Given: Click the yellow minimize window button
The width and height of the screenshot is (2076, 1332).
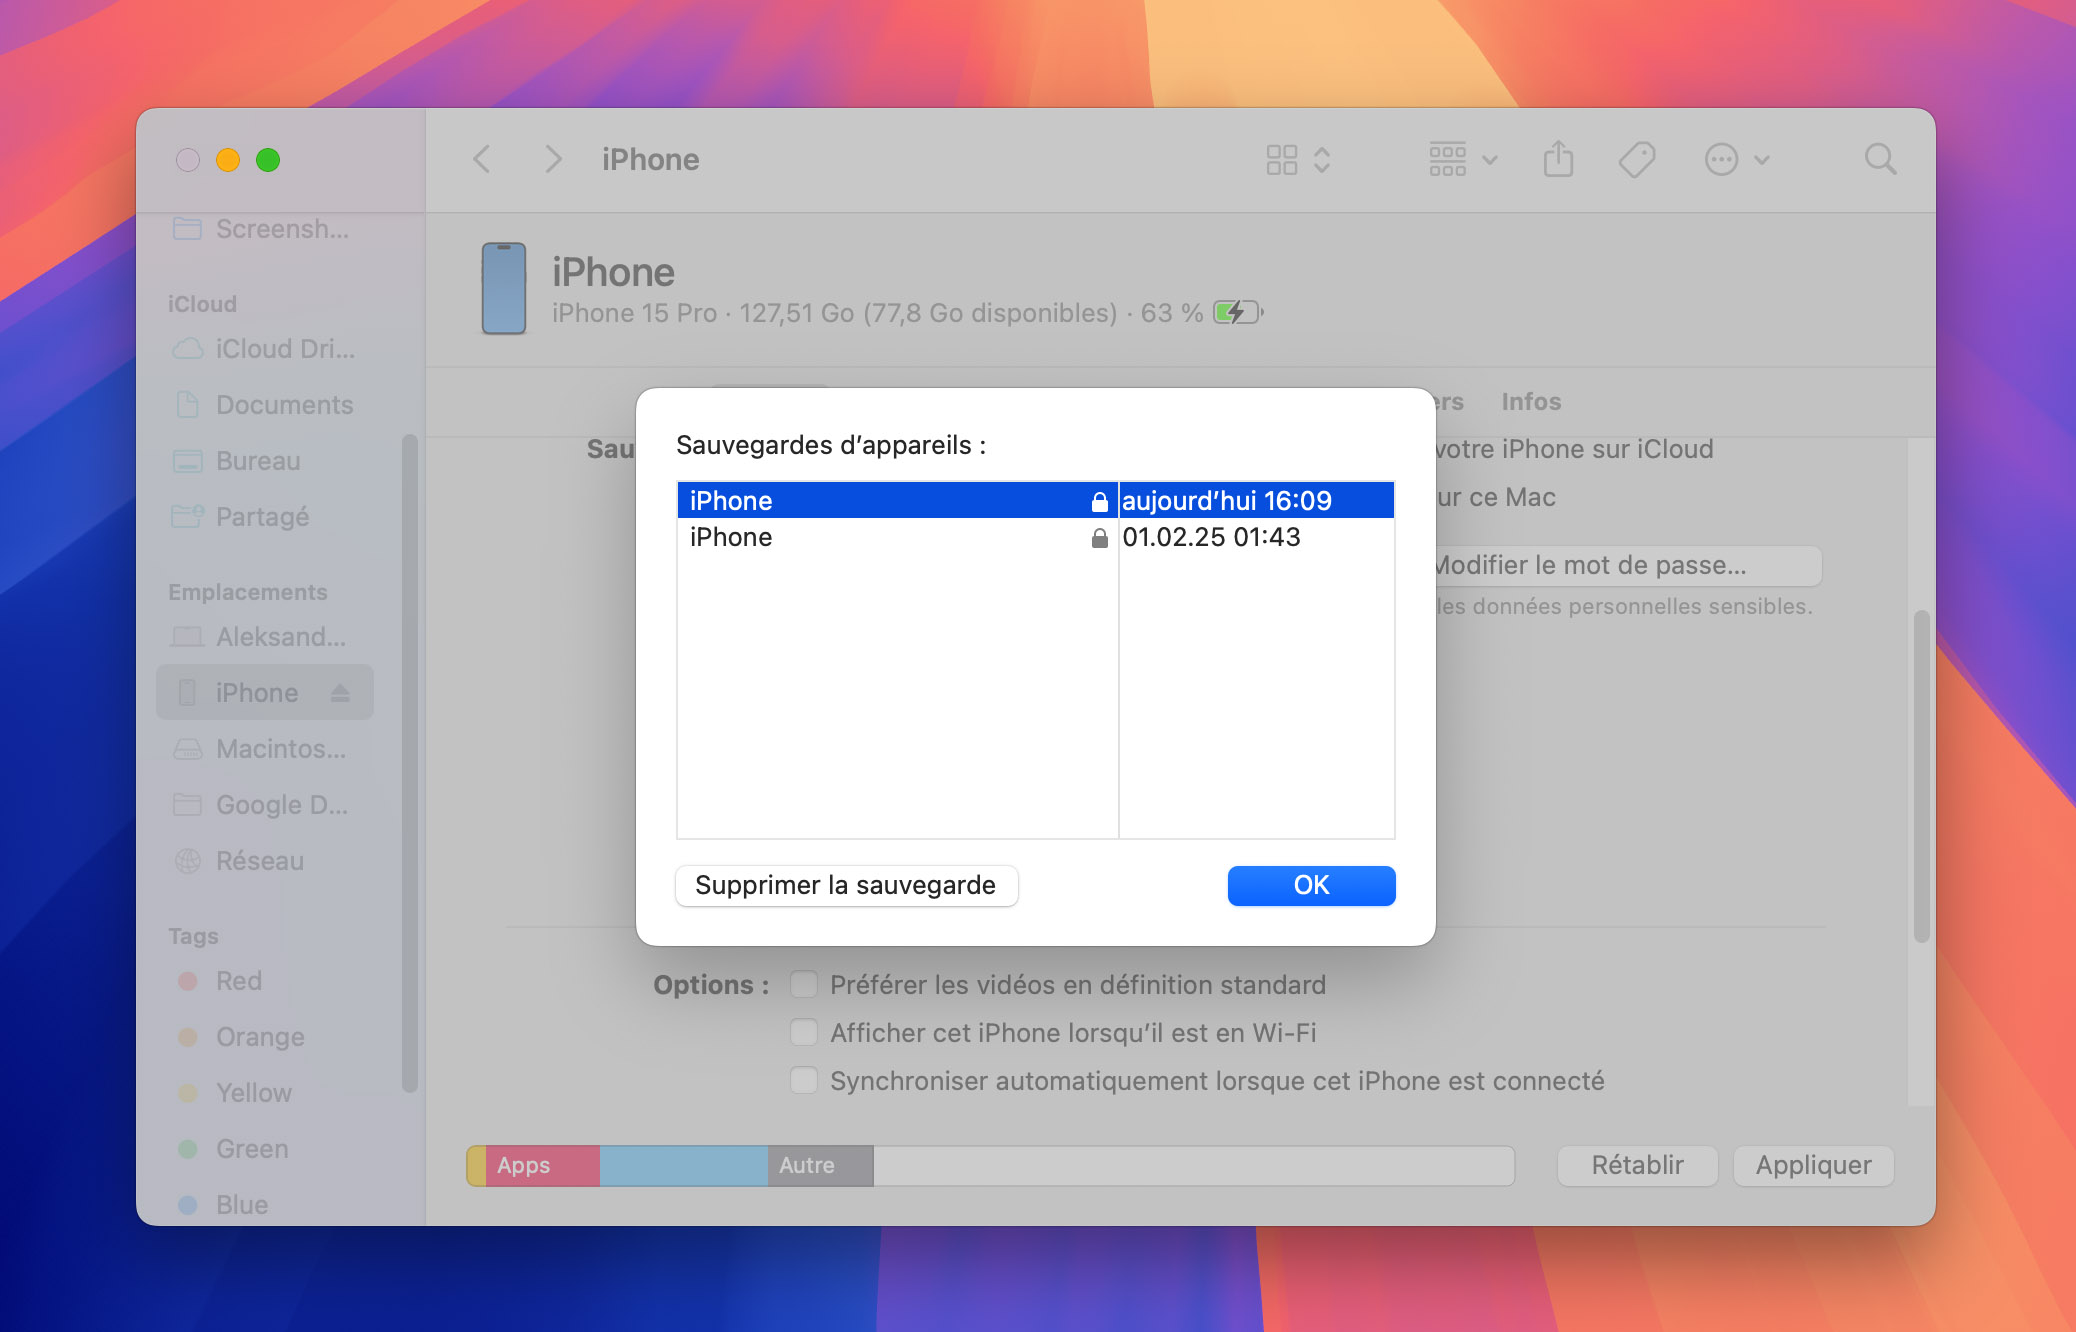Looking at the screenshot, I should [228, 160].
